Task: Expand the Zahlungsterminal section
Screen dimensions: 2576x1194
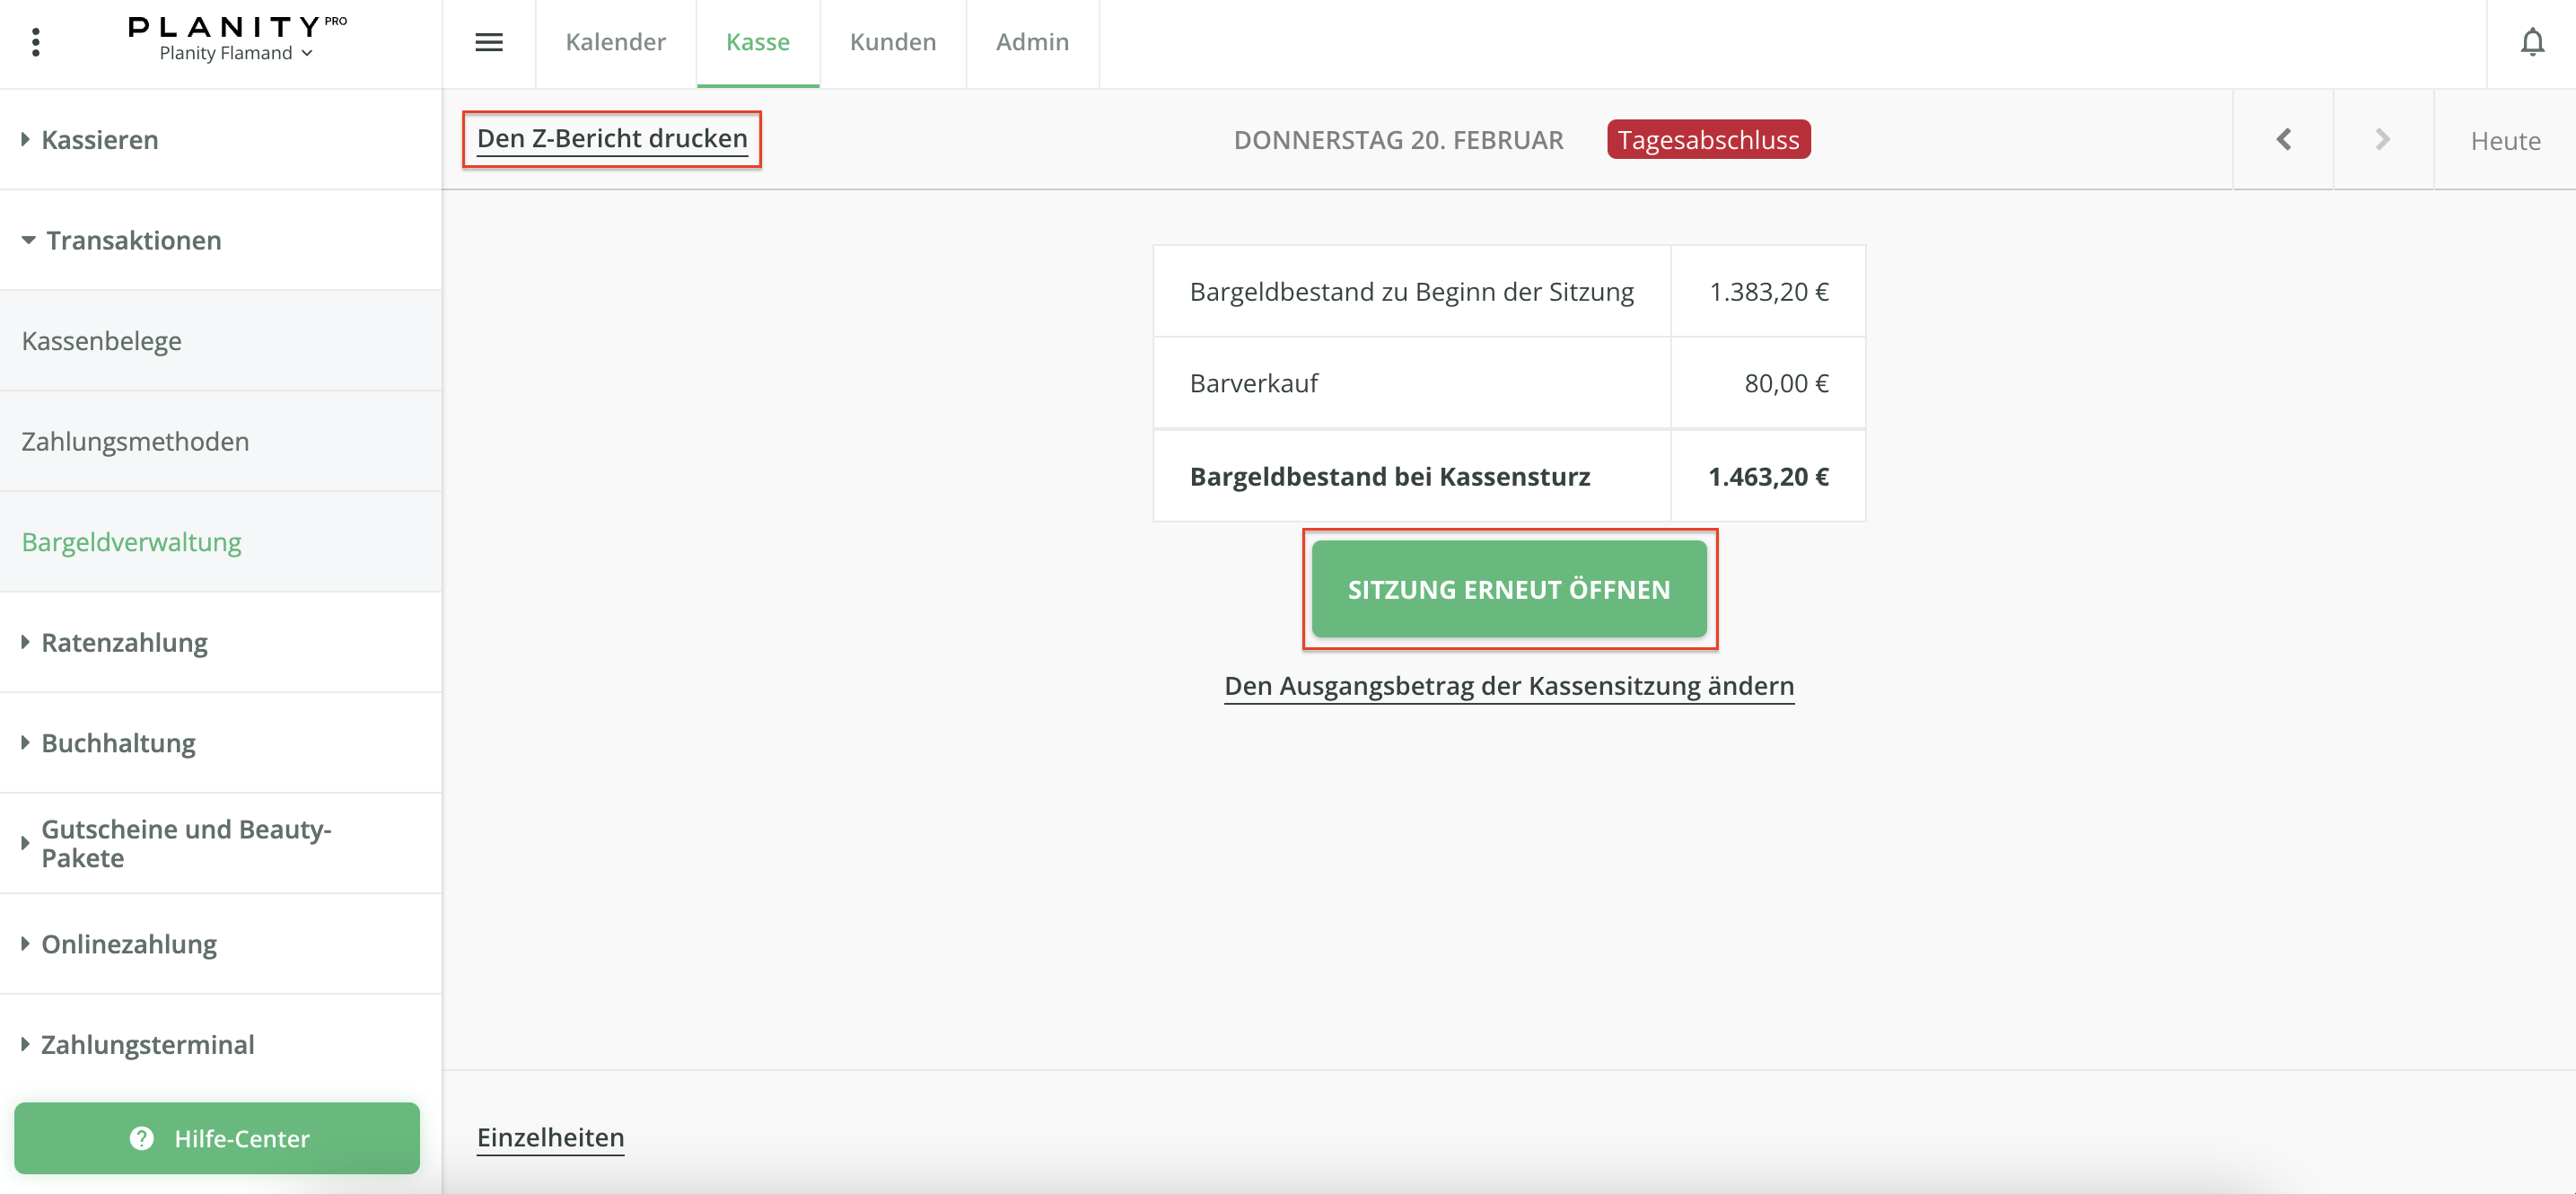Action: [147, 1044]
